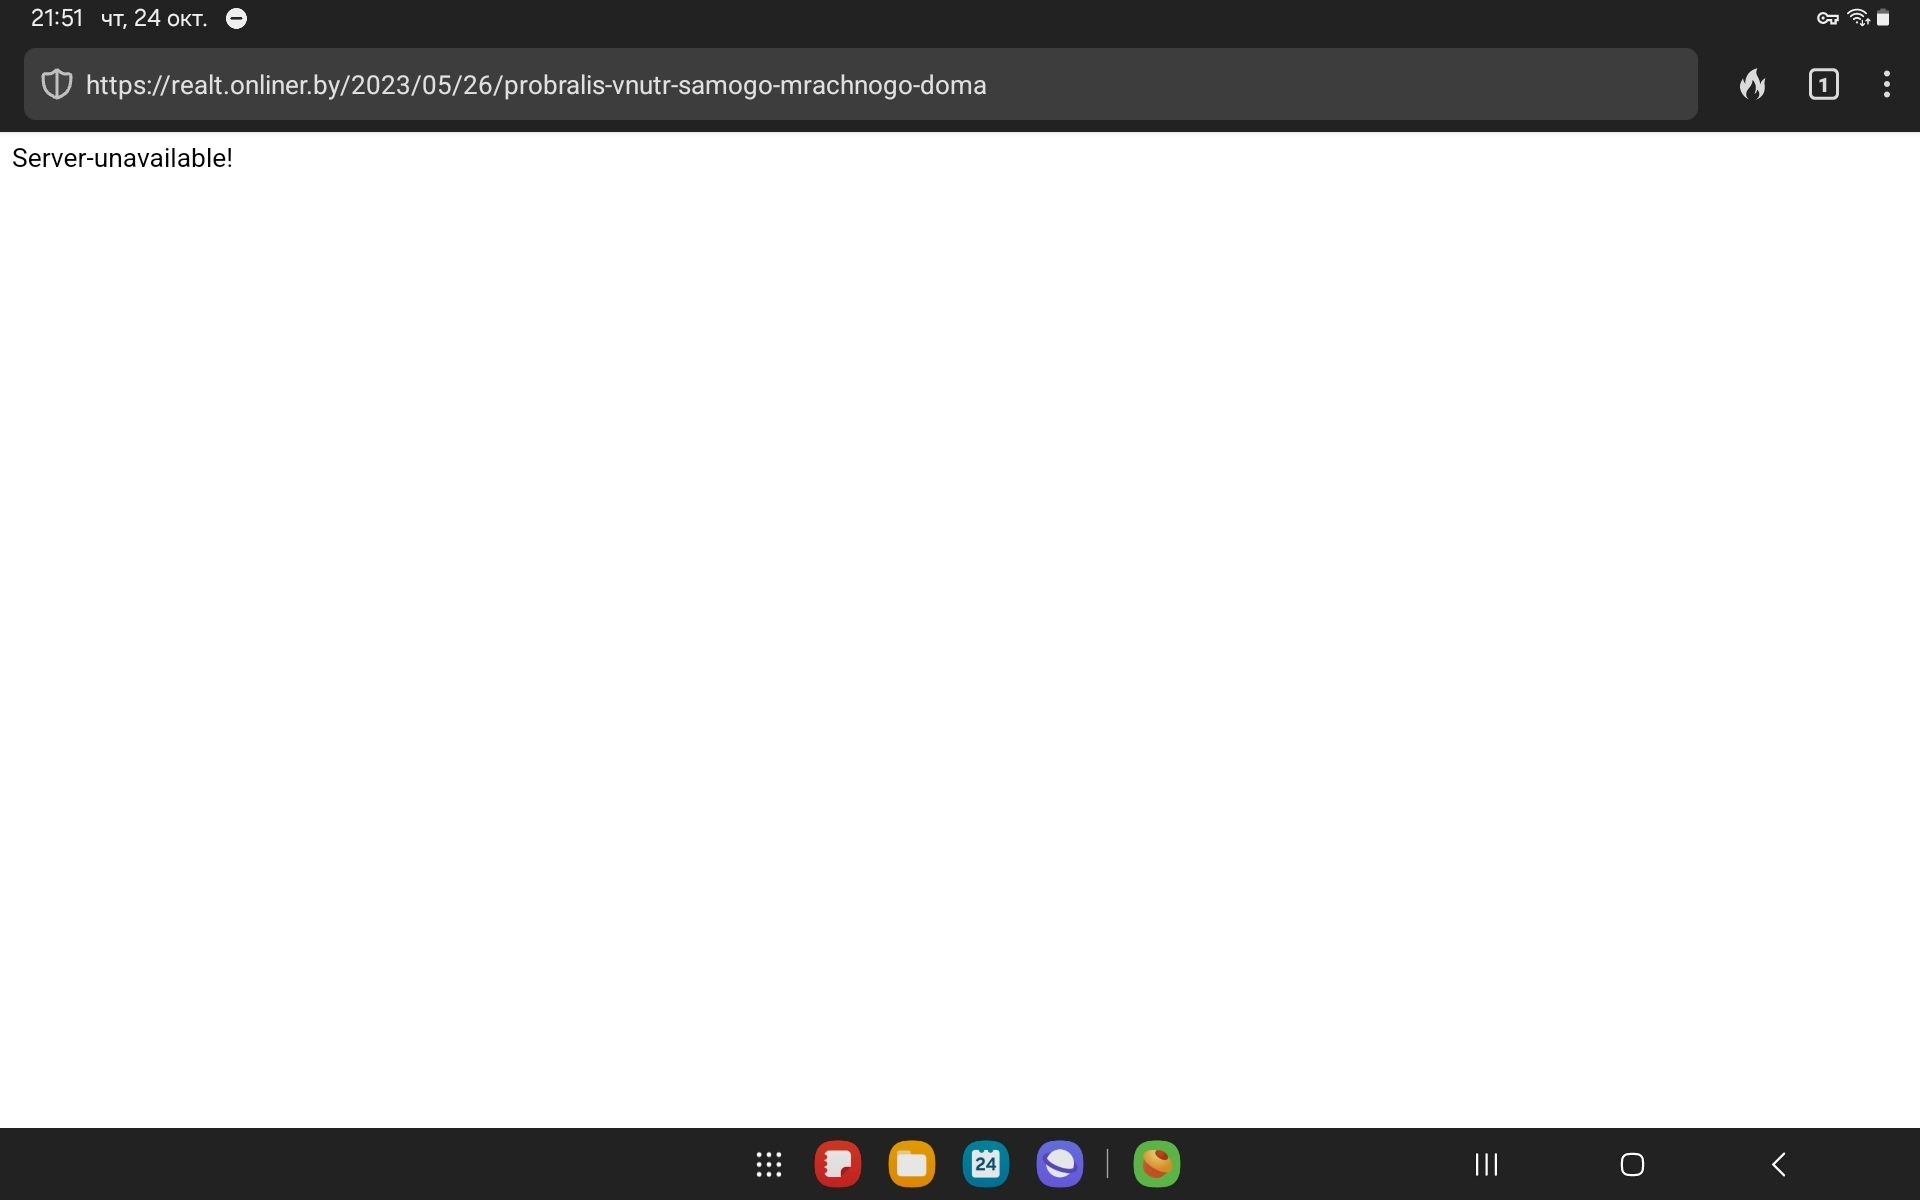
Task: Tap the 21:51 clock in status bar
Action: [x=56, y=19]
